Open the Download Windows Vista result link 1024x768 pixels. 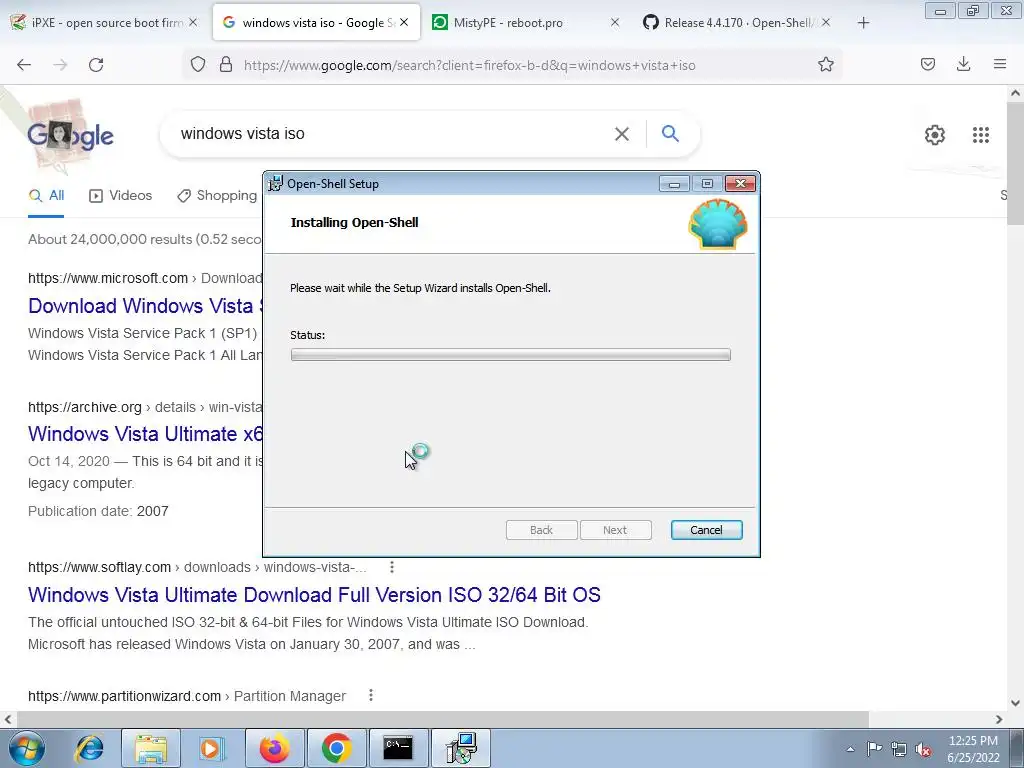pos(145,306)
